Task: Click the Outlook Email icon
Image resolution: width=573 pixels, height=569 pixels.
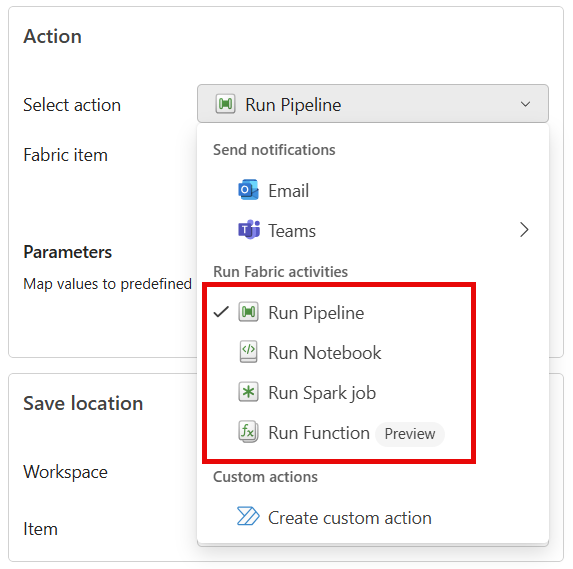Action: (248, 190)
